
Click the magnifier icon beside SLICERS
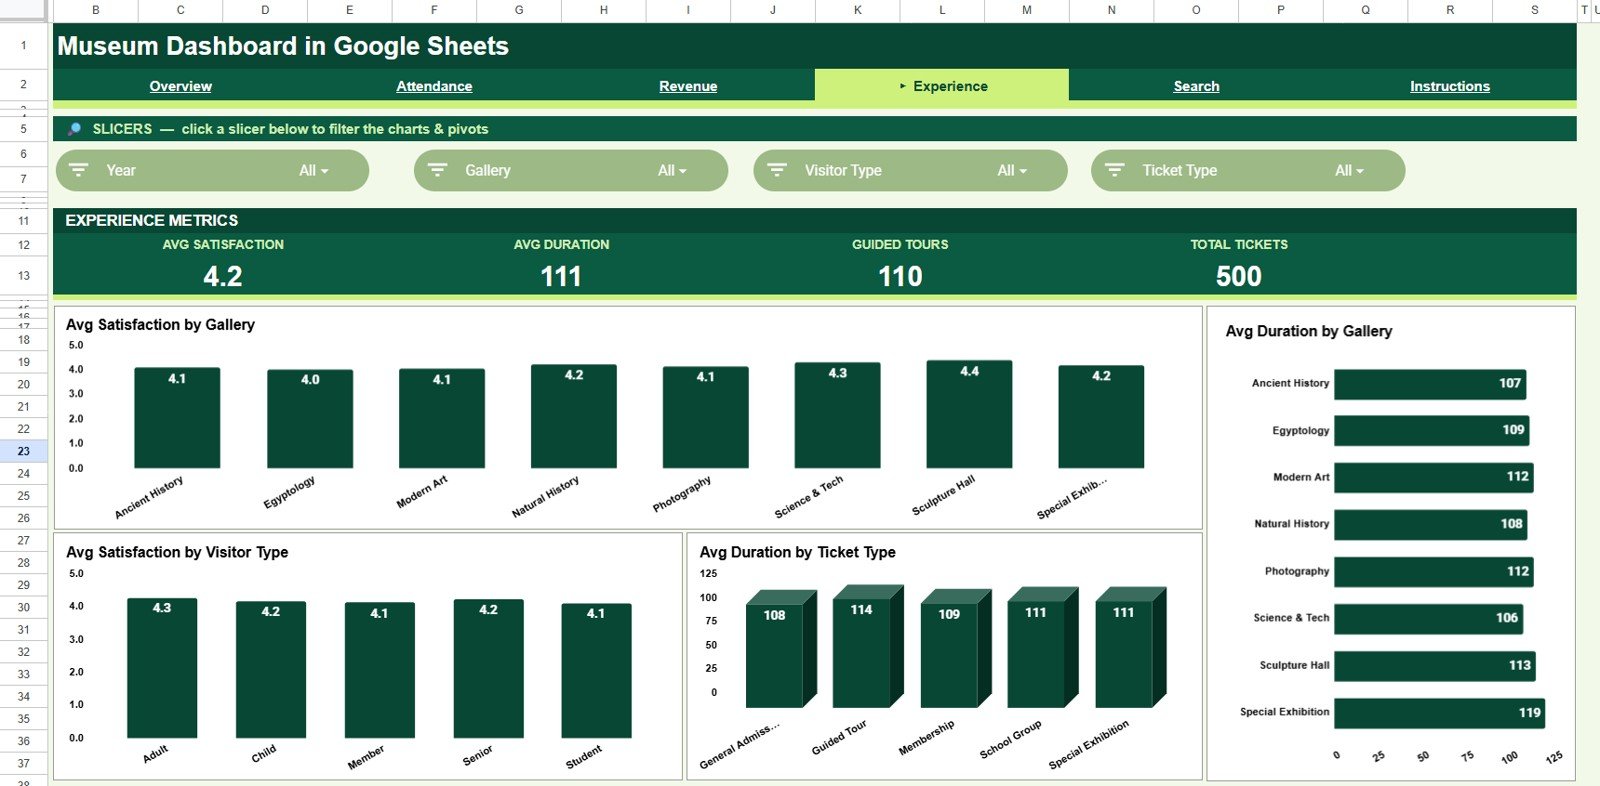[x=74, y=129]
